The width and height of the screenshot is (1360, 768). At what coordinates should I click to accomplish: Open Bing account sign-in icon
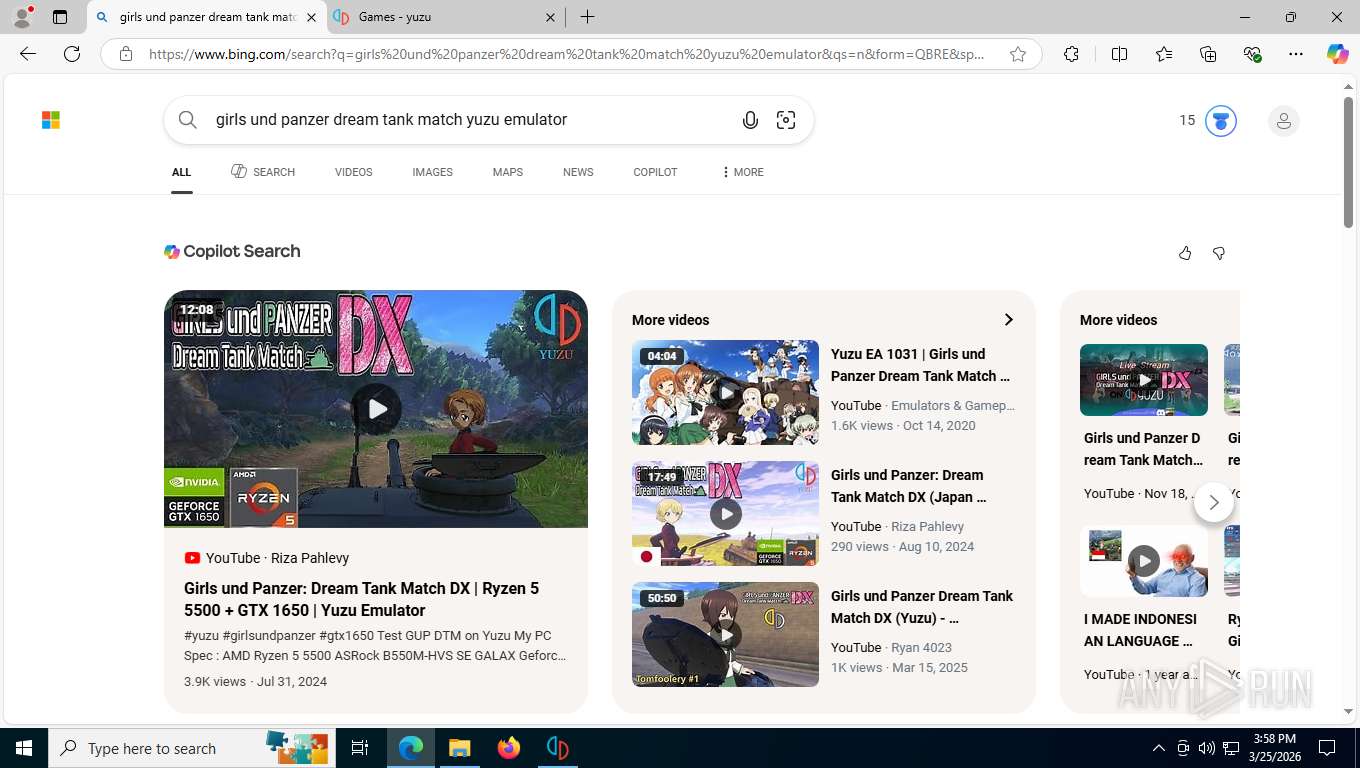[x=1284, y=121]
